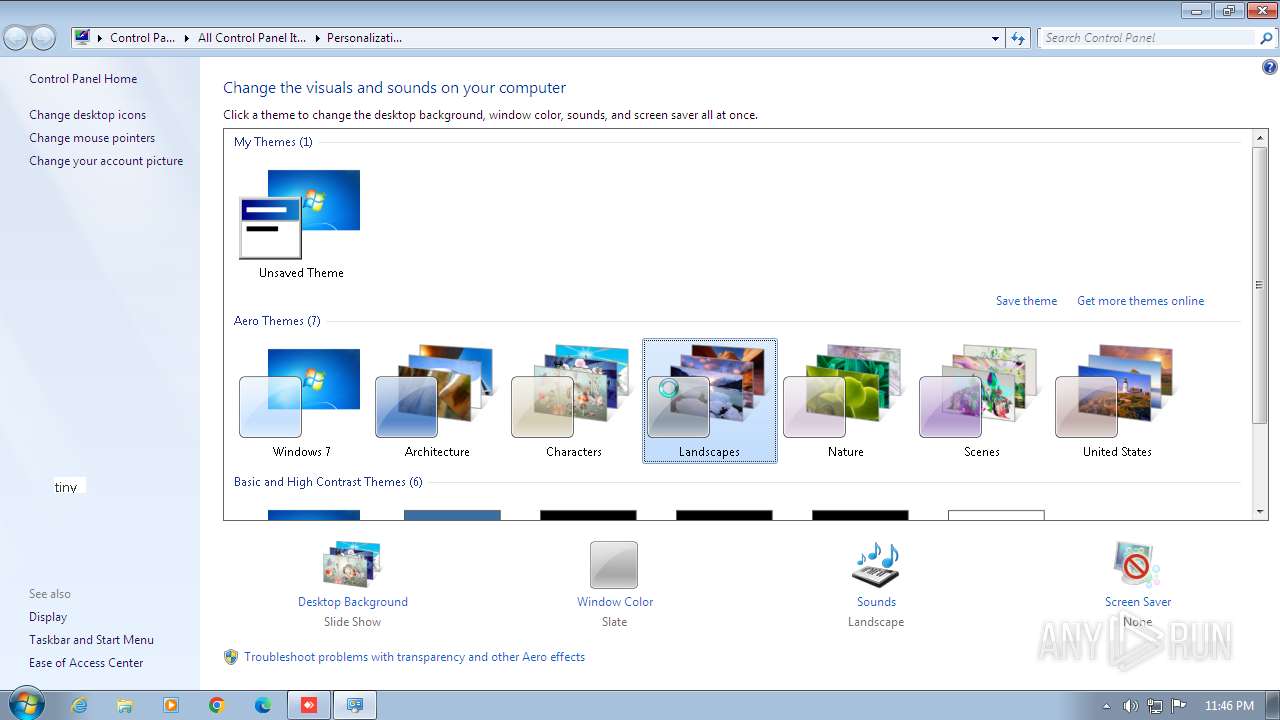
Task: Click the Sounds text link
Action: click(876, 602)
